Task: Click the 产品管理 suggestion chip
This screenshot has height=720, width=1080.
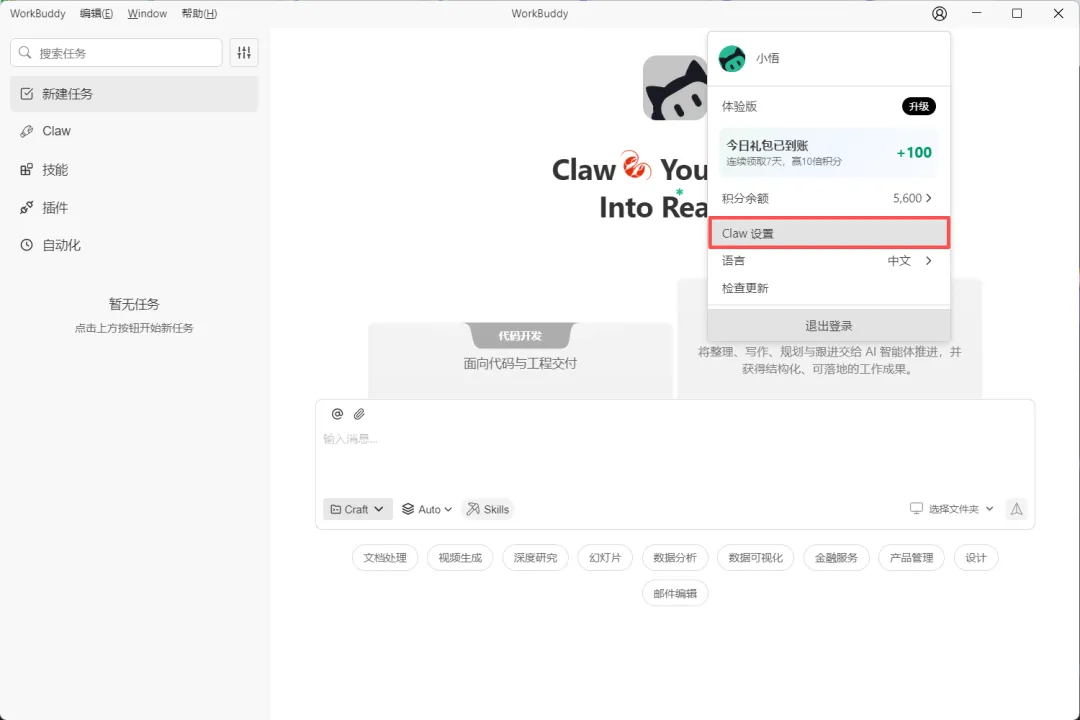Action: pos(911,557)
